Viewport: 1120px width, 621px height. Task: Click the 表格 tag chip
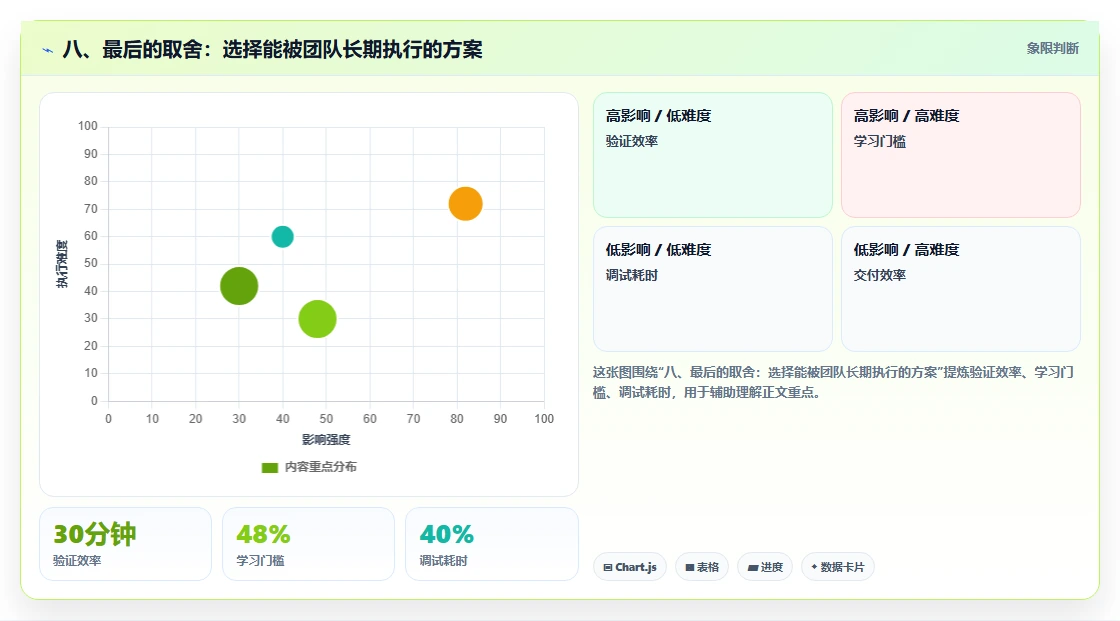702,567
